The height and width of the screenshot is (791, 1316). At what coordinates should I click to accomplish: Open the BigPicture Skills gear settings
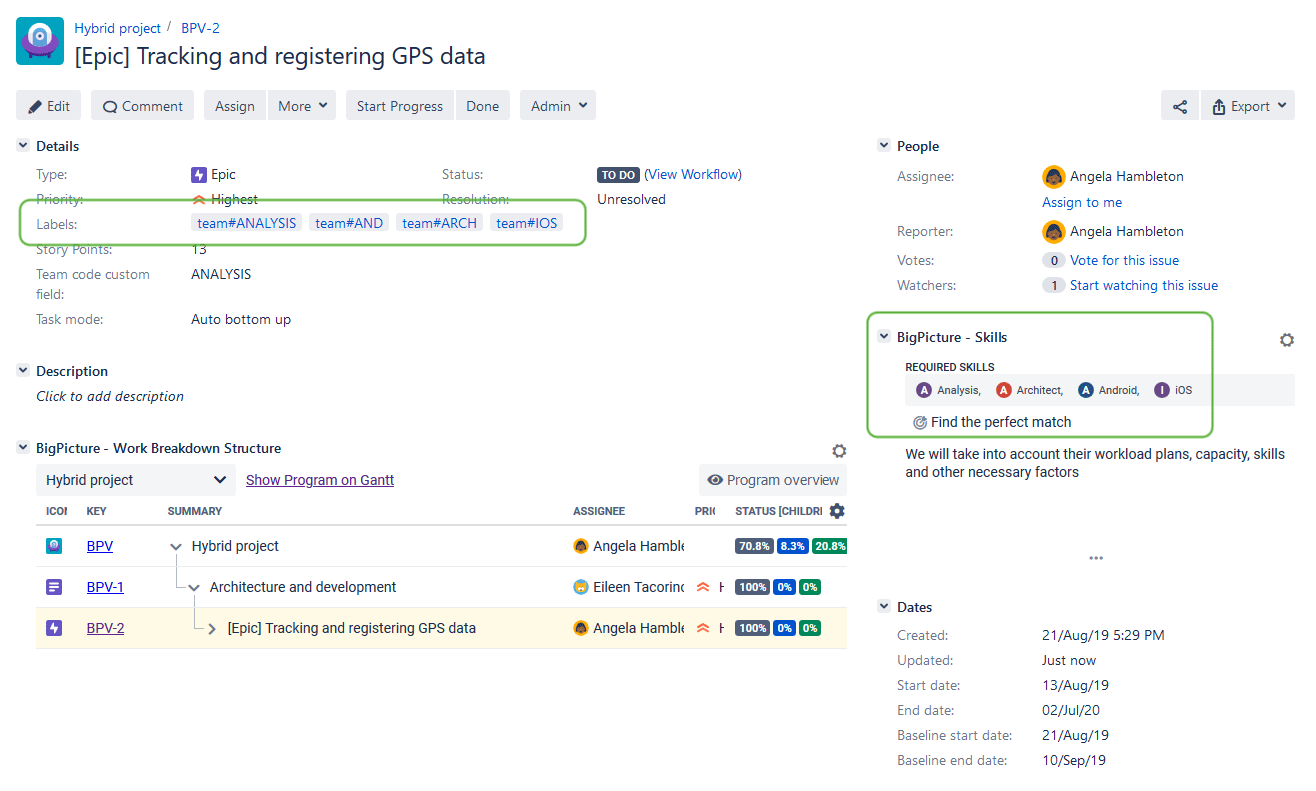1287,339
